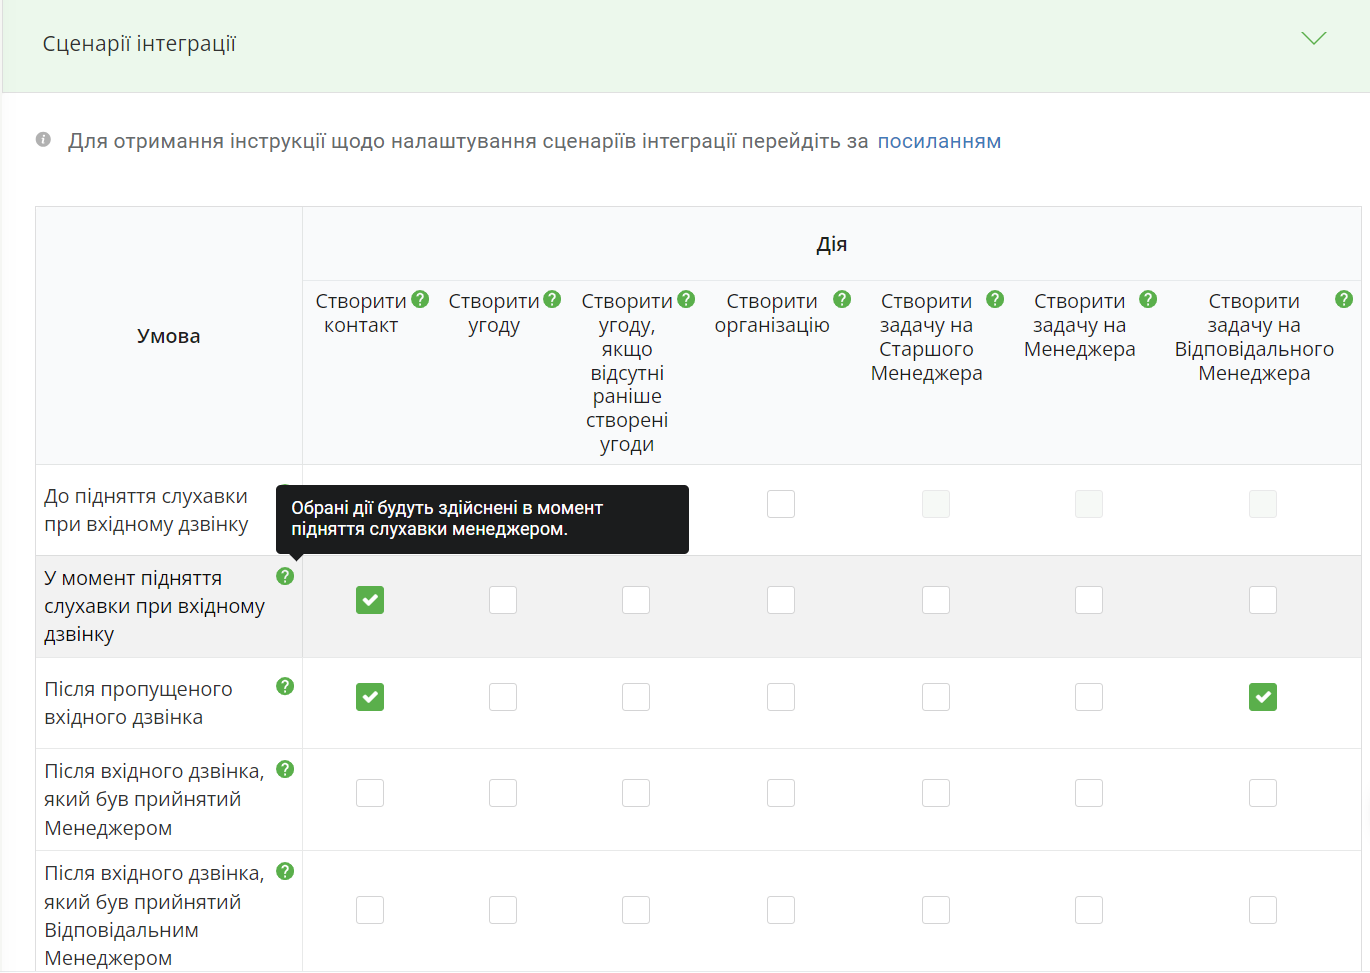Click the Дія column group header
1370x973 pixels.
pos(832,244)
